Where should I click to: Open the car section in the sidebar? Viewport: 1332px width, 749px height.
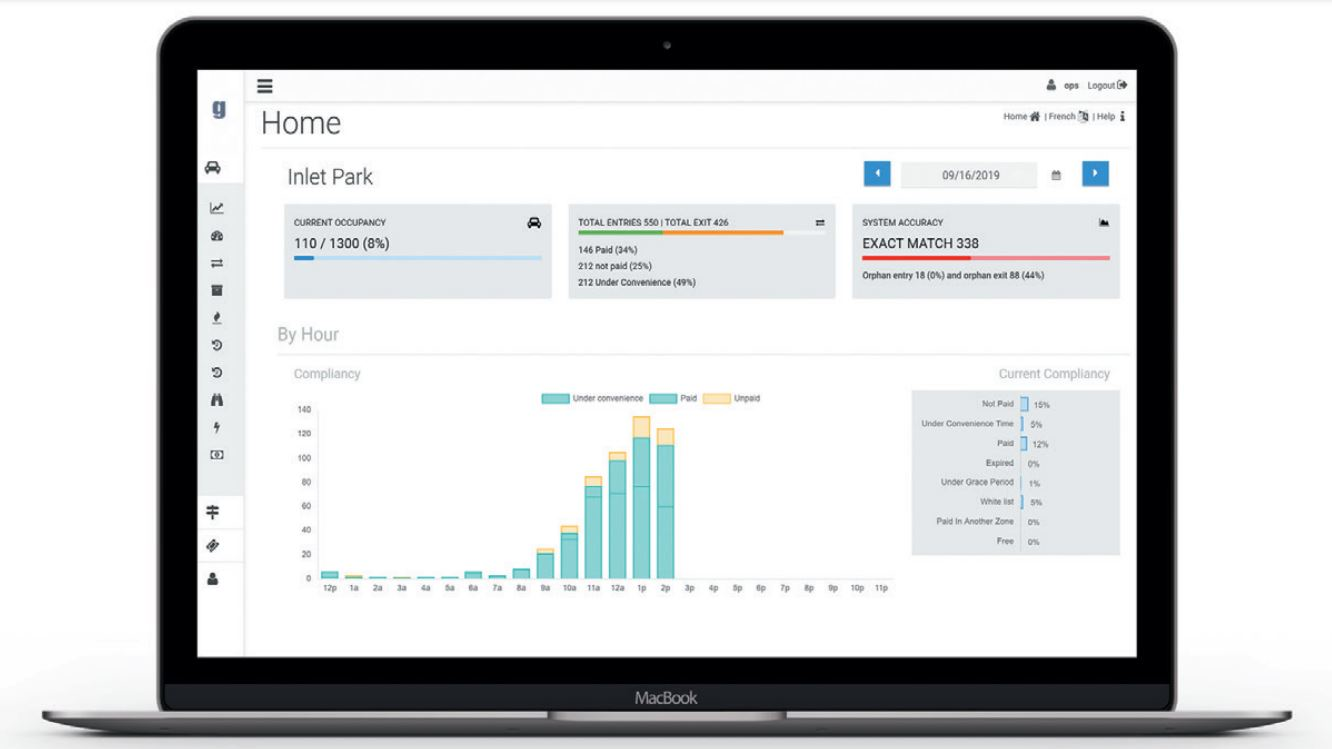coord(213,168)
